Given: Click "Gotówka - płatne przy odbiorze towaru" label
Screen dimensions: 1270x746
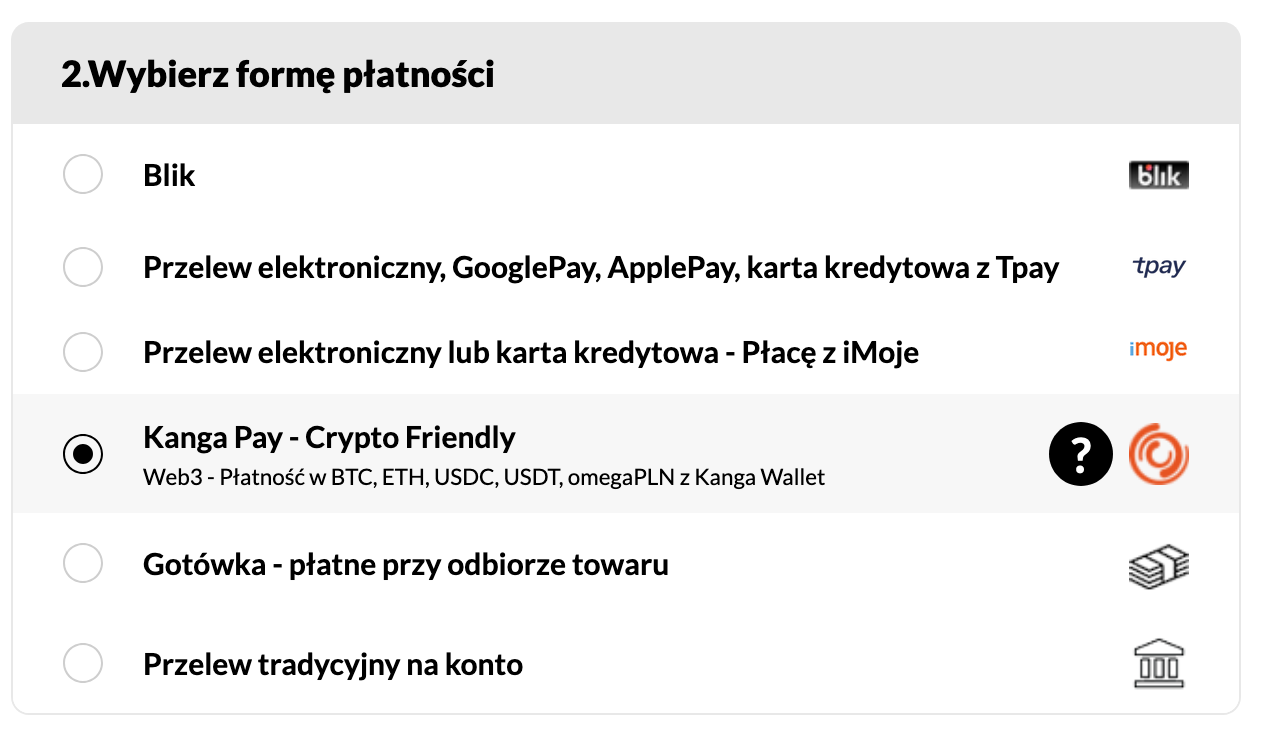Looking at the screenshot, I should pos(405,565).
